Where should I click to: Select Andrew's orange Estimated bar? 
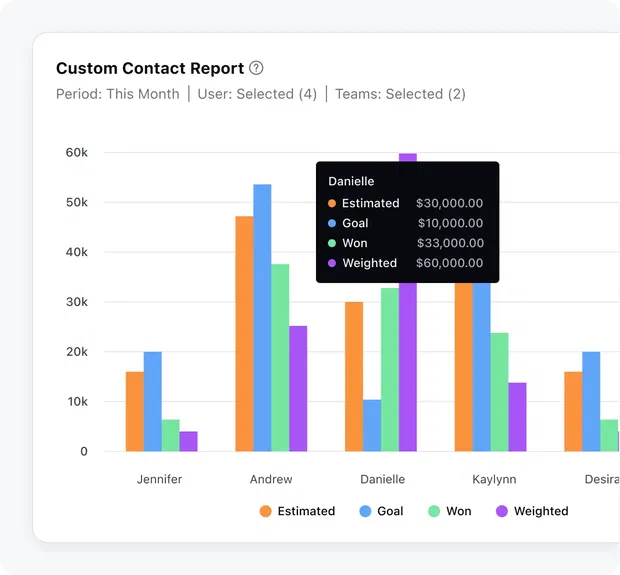coord(244,334)
